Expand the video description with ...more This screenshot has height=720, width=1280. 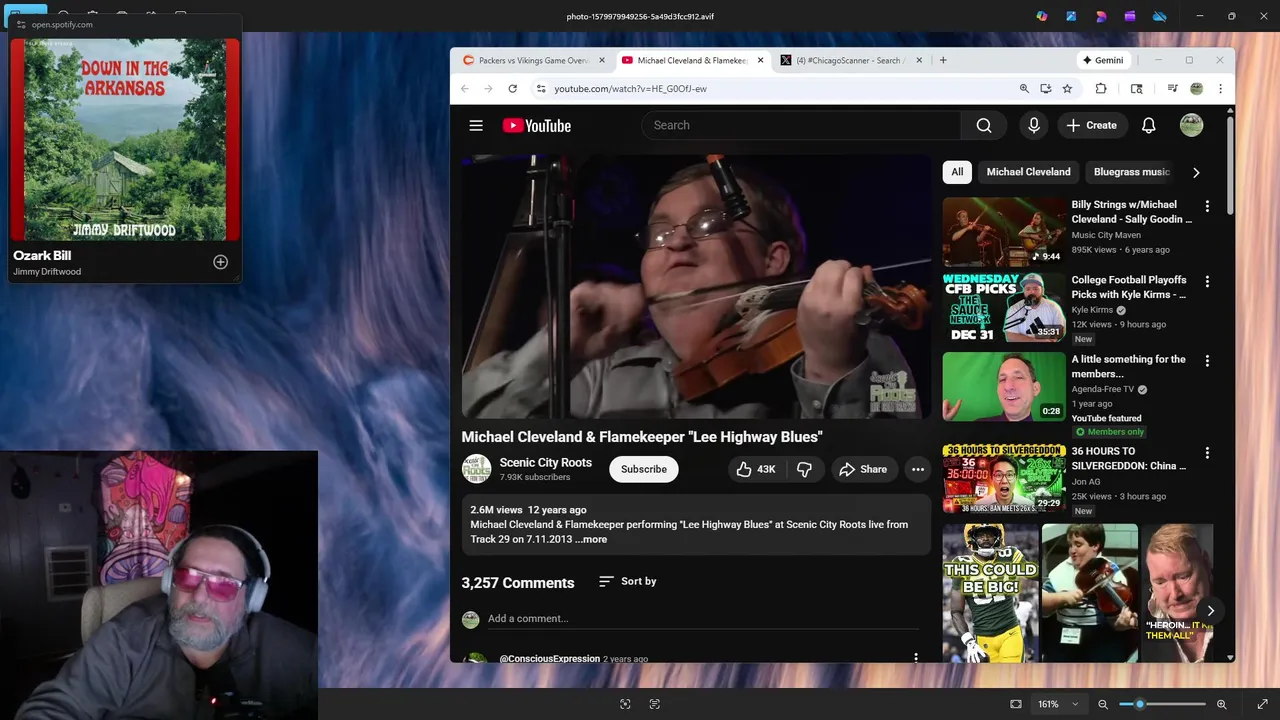click(x=591, y=539)
